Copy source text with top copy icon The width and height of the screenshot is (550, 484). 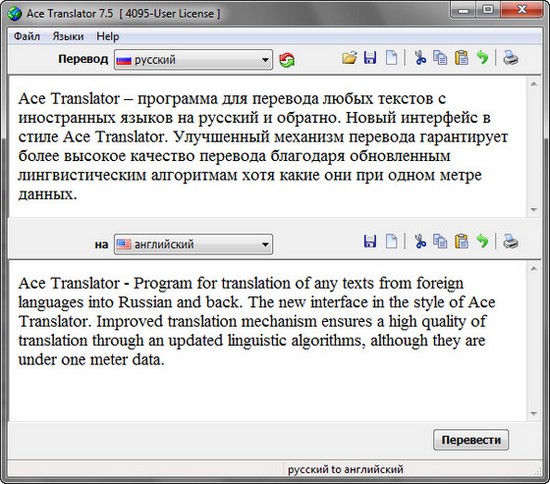pyautogui.click(x=440, y=58)
